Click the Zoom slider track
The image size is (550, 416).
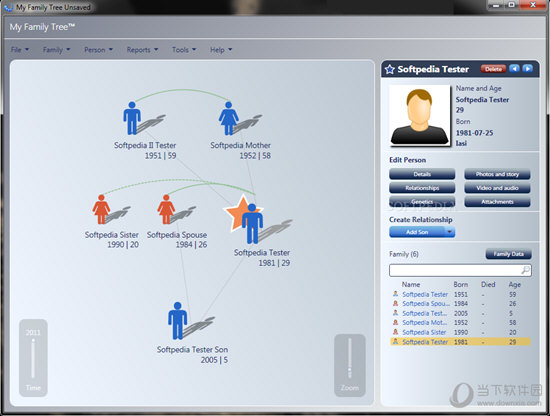(x=350, y=358)
